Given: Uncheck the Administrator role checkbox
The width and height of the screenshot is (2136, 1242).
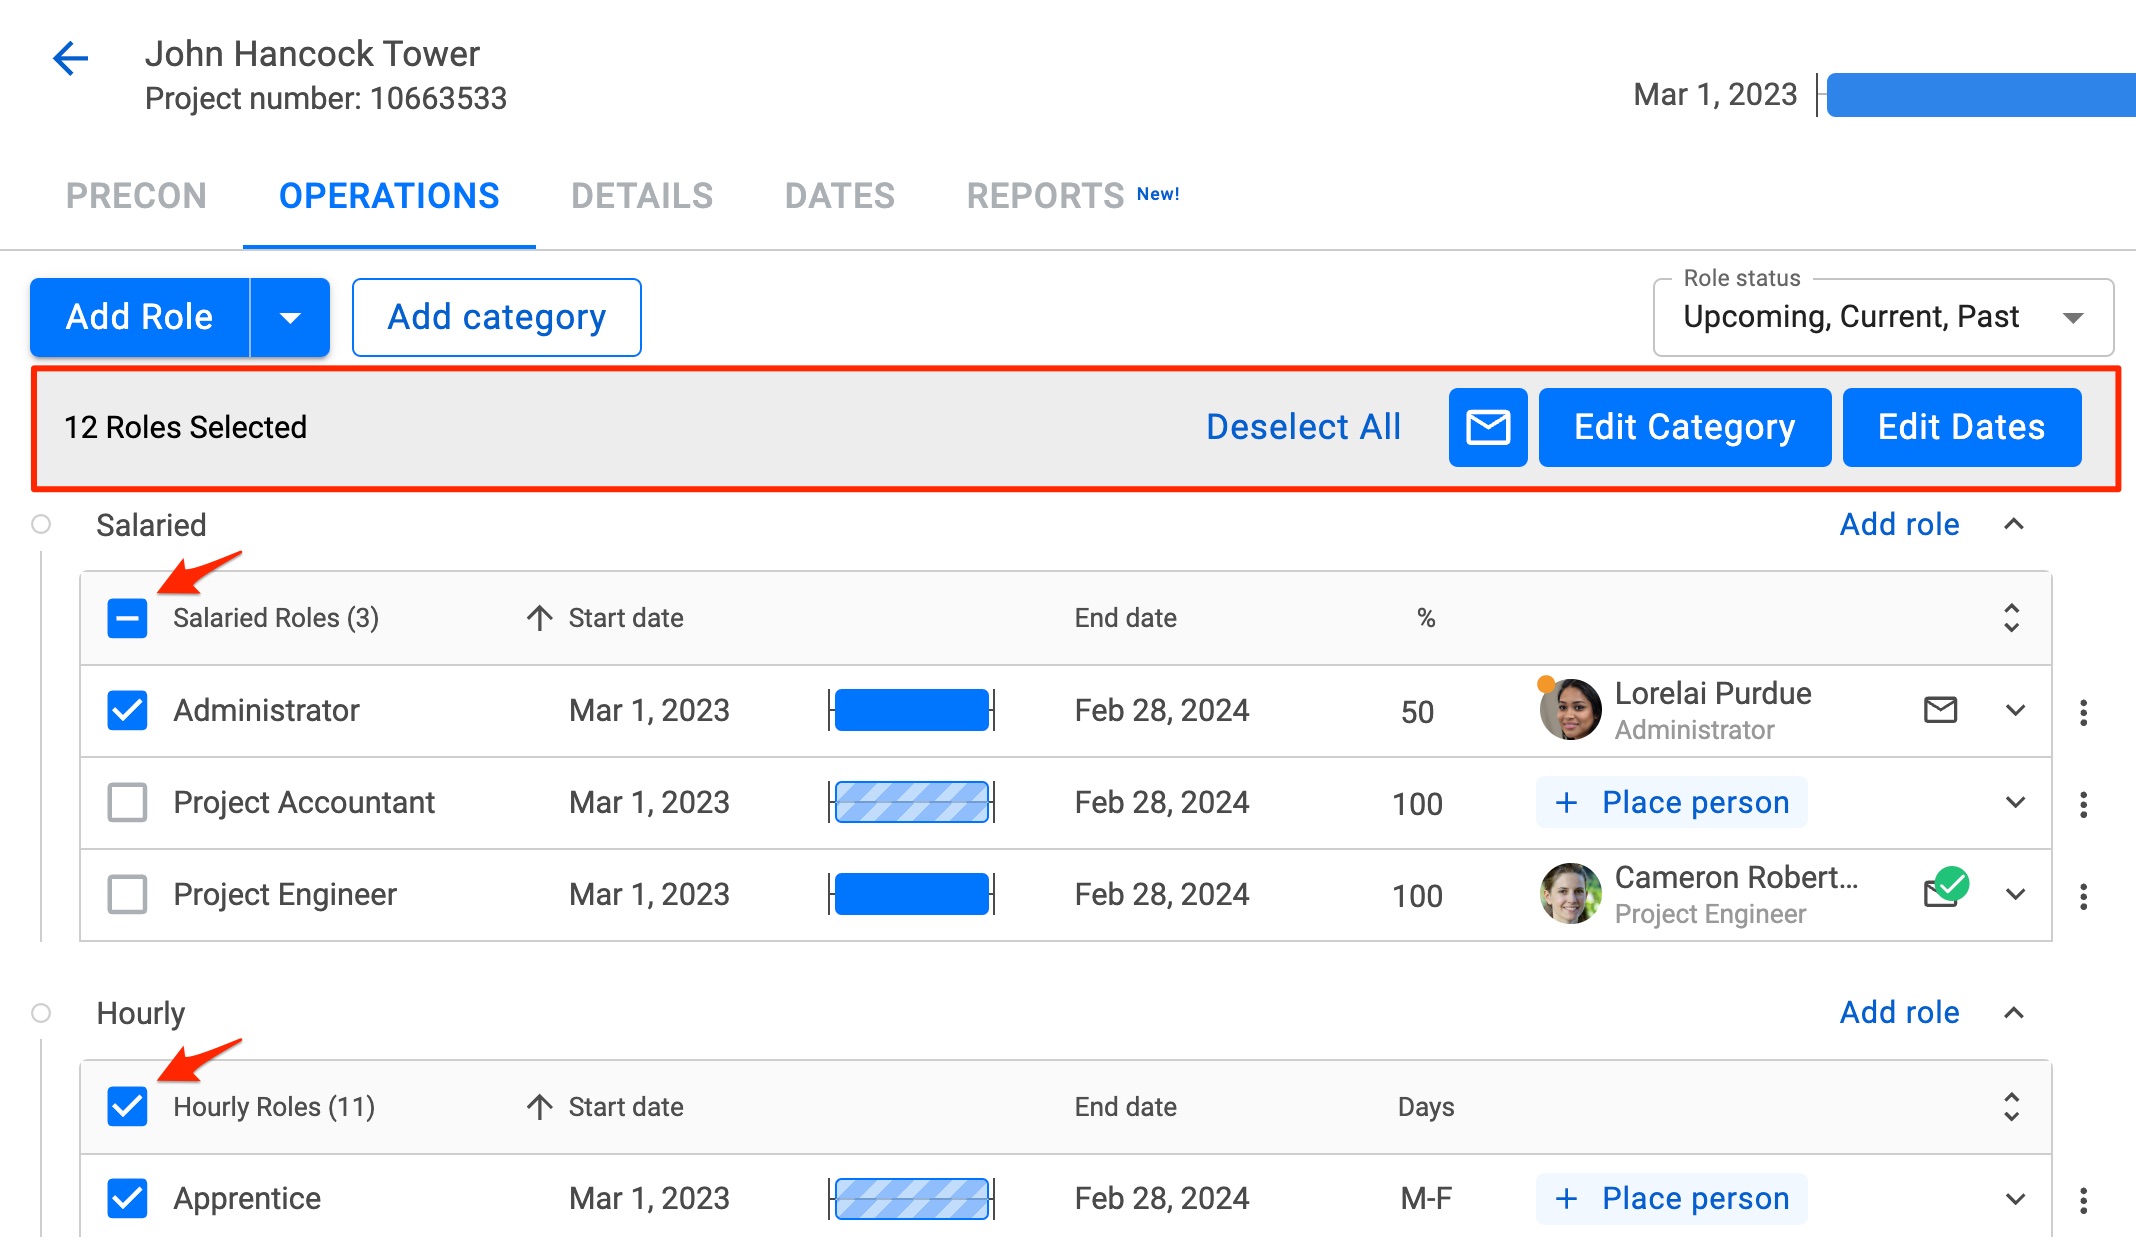Looking at the screenshot, I should pyautogui.click(x=126, y=710).
